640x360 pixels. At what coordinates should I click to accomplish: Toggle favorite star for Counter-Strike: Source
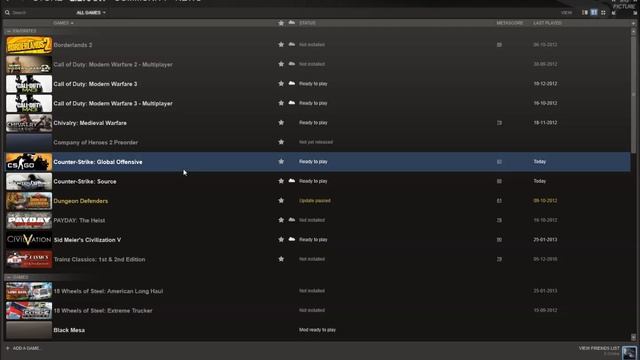281,181
